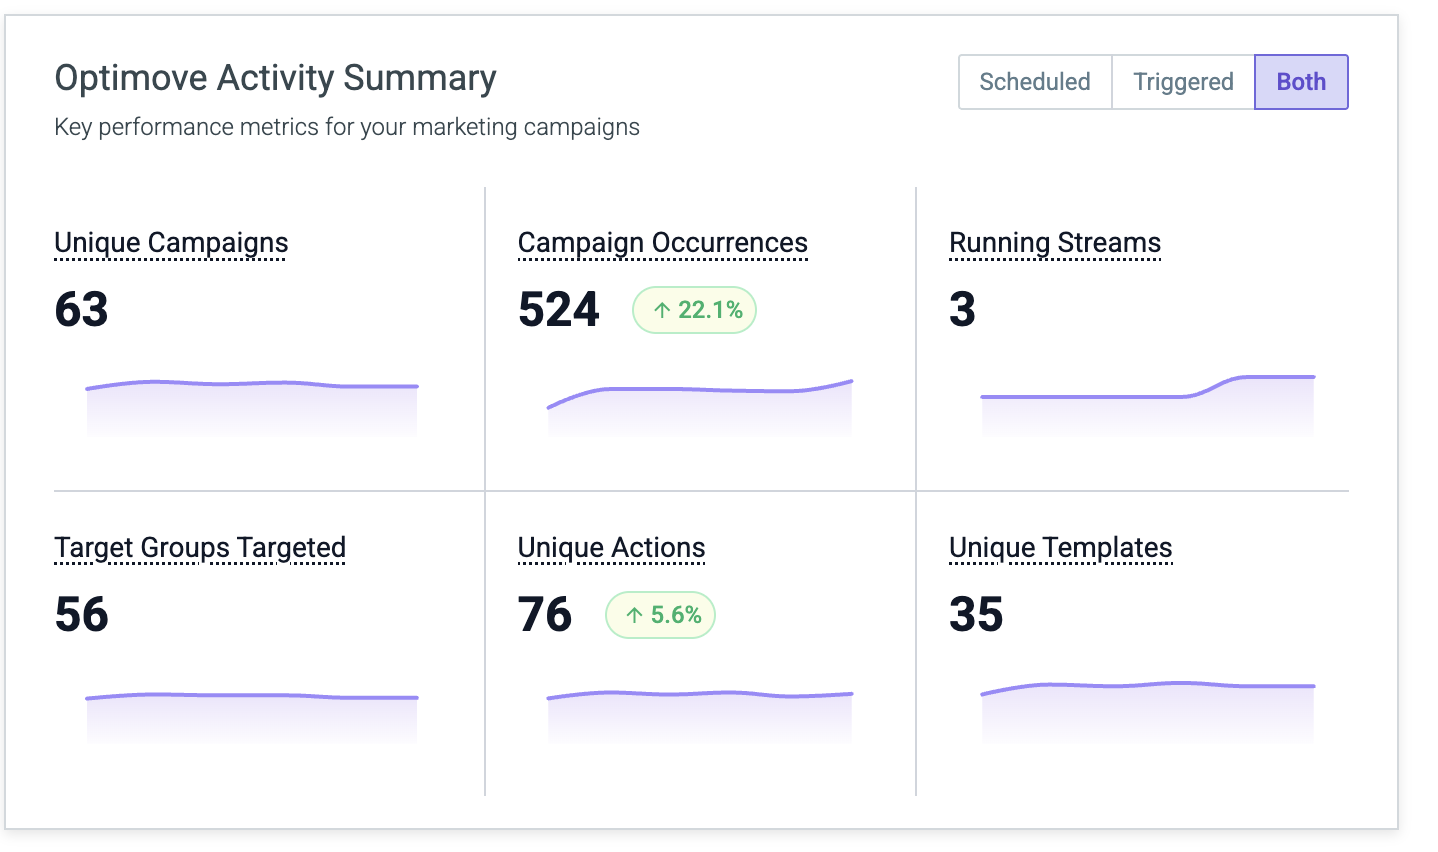Viewport: 1438px width, 852px height.
Task: Click the up arrow in 22.1% badge
Action: [661, 310]
